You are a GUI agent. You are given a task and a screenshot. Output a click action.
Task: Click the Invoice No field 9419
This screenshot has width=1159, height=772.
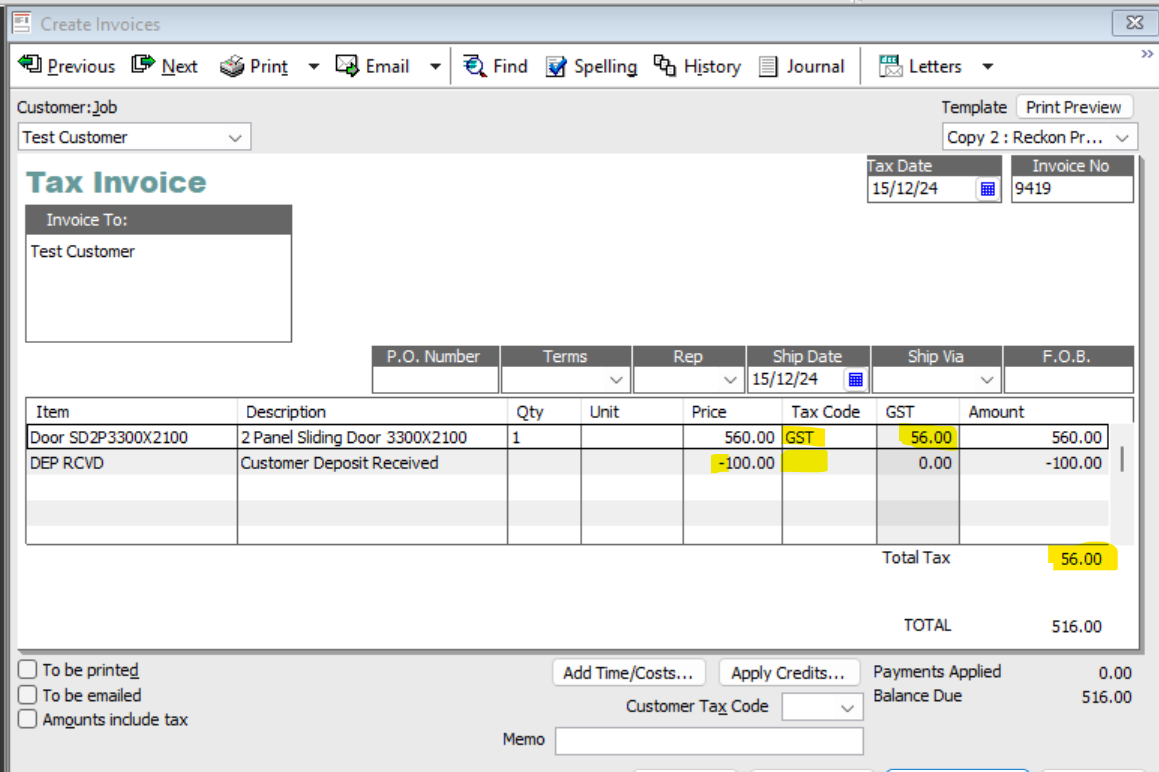coord(1072,189)
